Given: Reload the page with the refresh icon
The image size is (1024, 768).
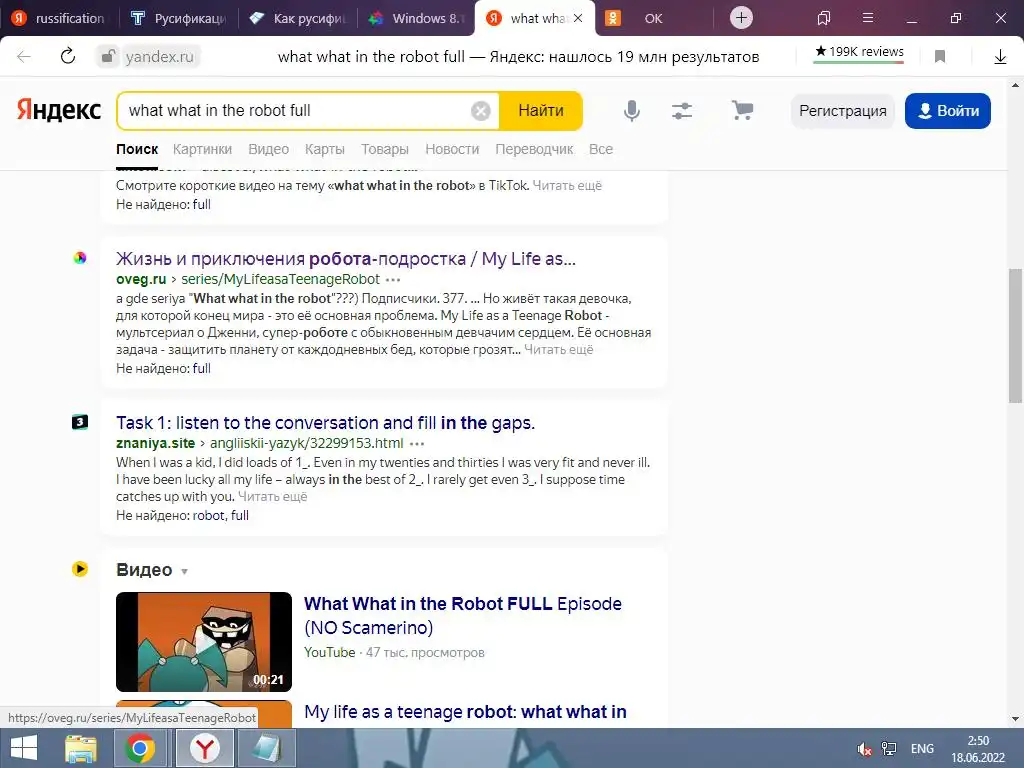Looking at the screenshot, I should 68,57.
